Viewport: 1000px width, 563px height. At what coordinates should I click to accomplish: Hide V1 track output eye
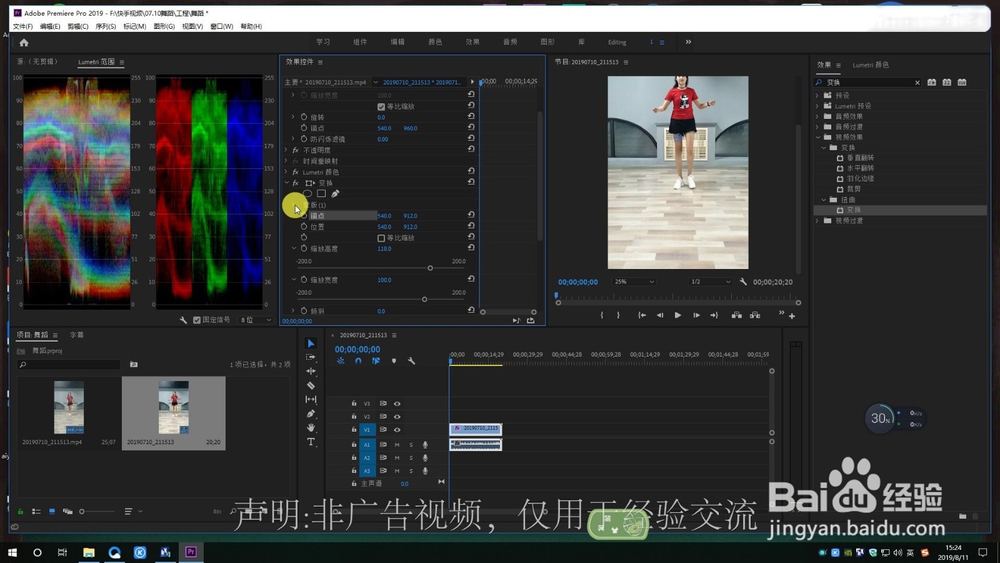point(397,430)
